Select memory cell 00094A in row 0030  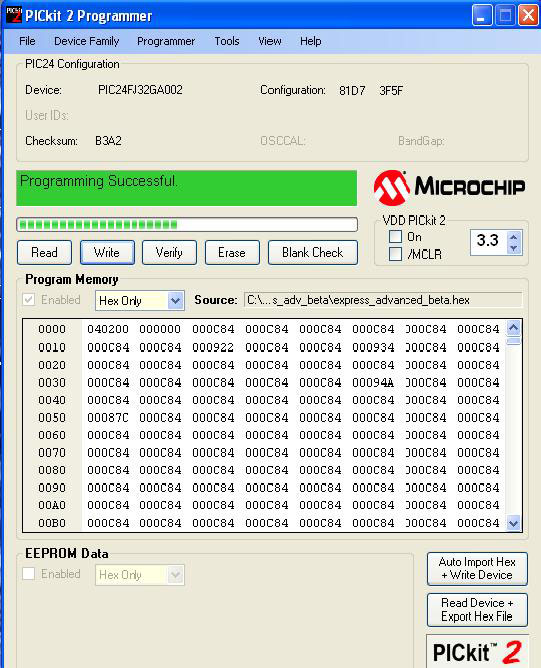tap(373, 383)
